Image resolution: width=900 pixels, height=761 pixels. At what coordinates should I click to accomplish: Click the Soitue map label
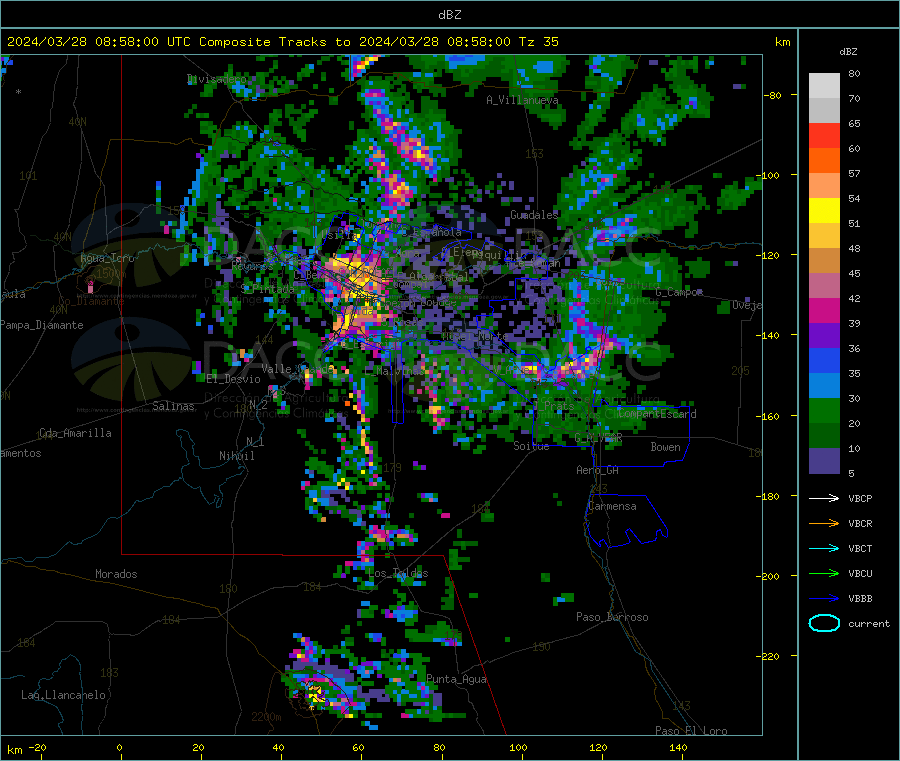[x=531, y=446]
